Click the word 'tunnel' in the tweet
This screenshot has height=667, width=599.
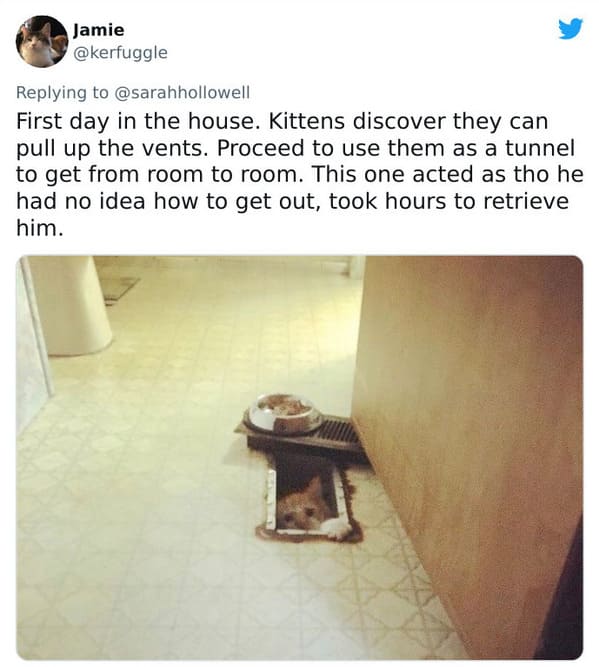(540, 148)
